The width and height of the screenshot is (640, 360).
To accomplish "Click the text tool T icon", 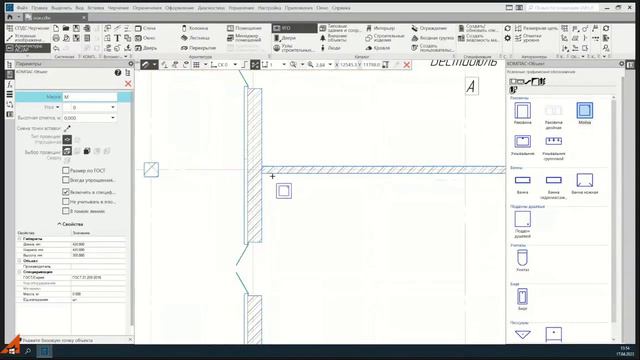I will click(x=118, y=38).
